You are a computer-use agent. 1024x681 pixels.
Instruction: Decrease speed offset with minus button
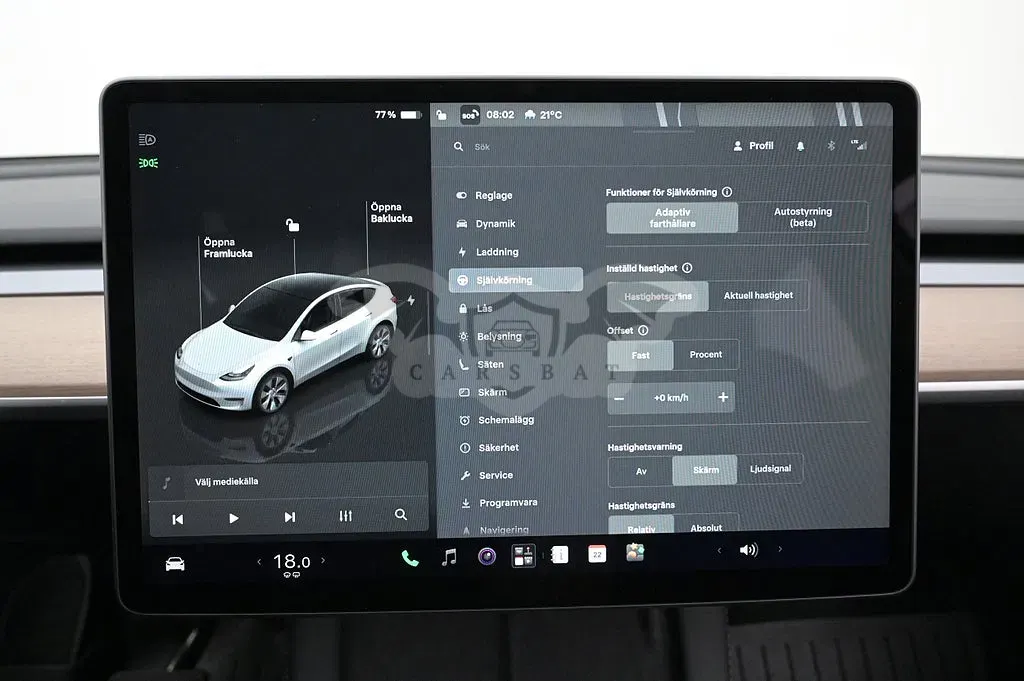coord(620,398)
